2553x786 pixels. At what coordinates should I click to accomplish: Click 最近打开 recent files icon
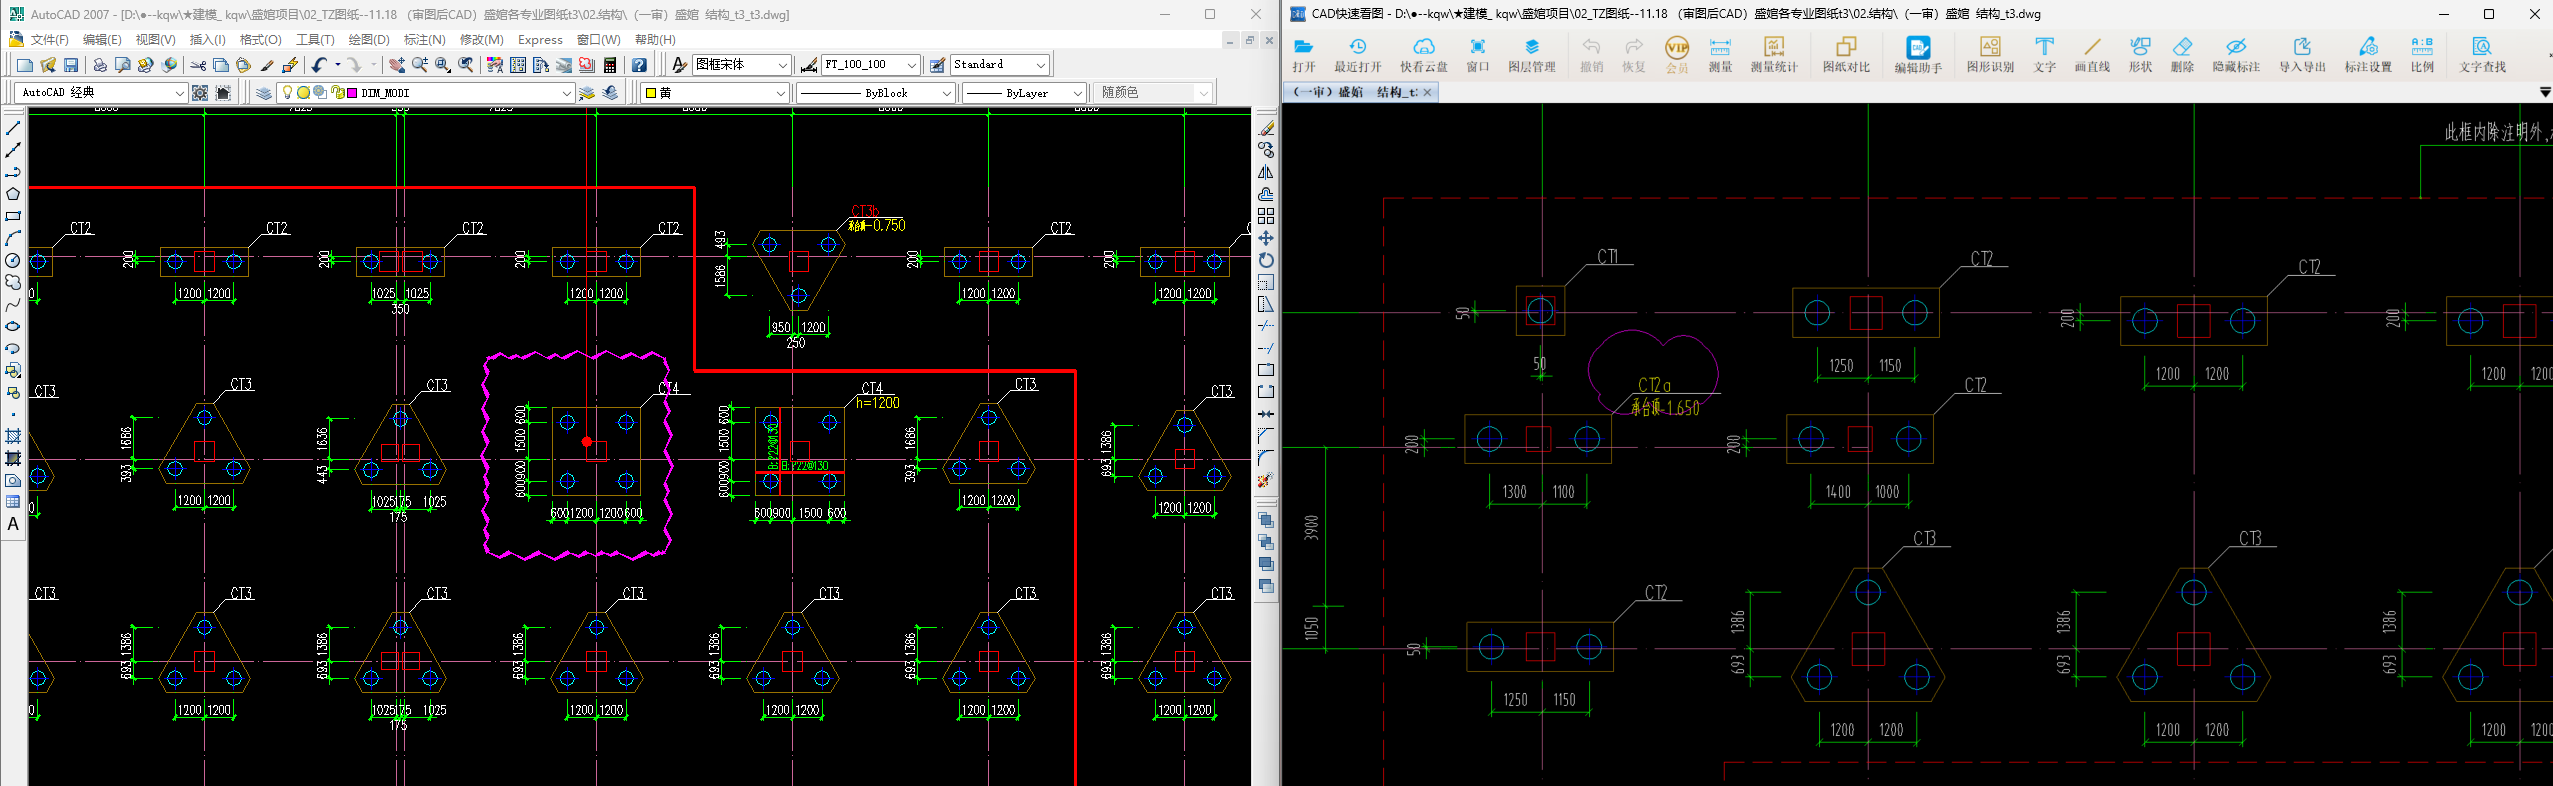click(x=1358, y=55)
